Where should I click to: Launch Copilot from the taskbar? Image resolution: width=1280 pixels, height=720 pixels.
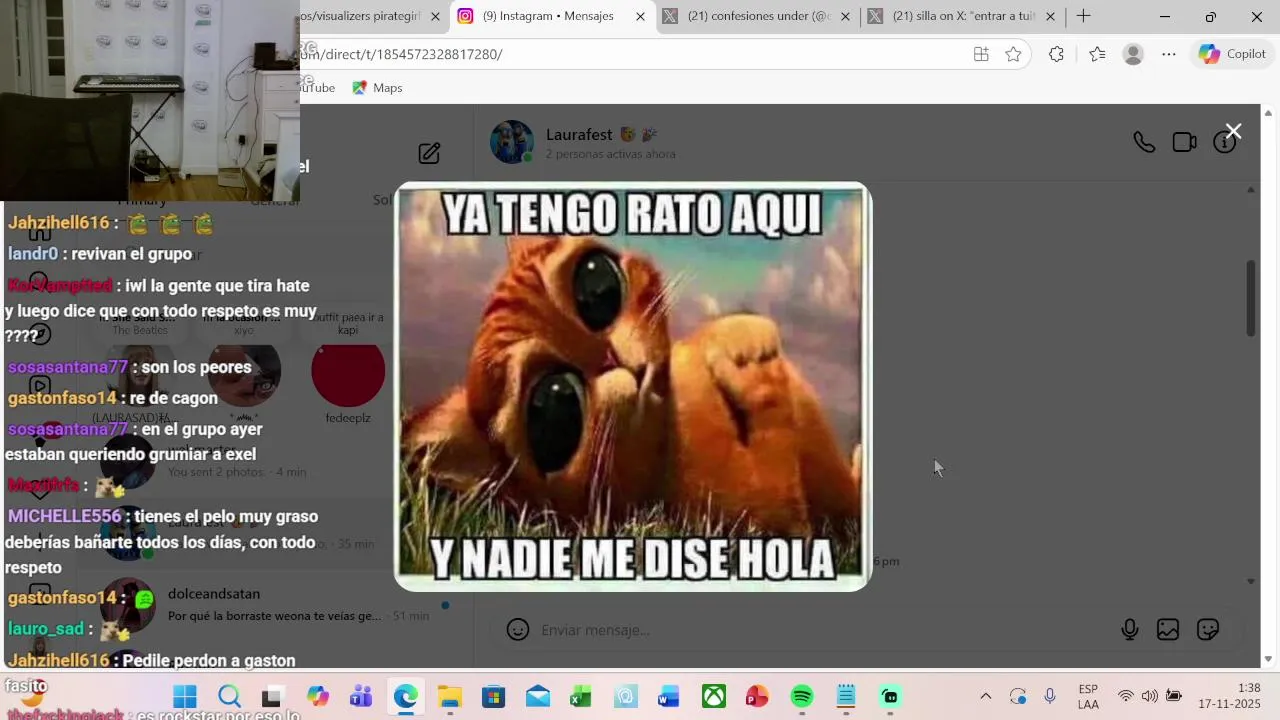coord(318,696)
